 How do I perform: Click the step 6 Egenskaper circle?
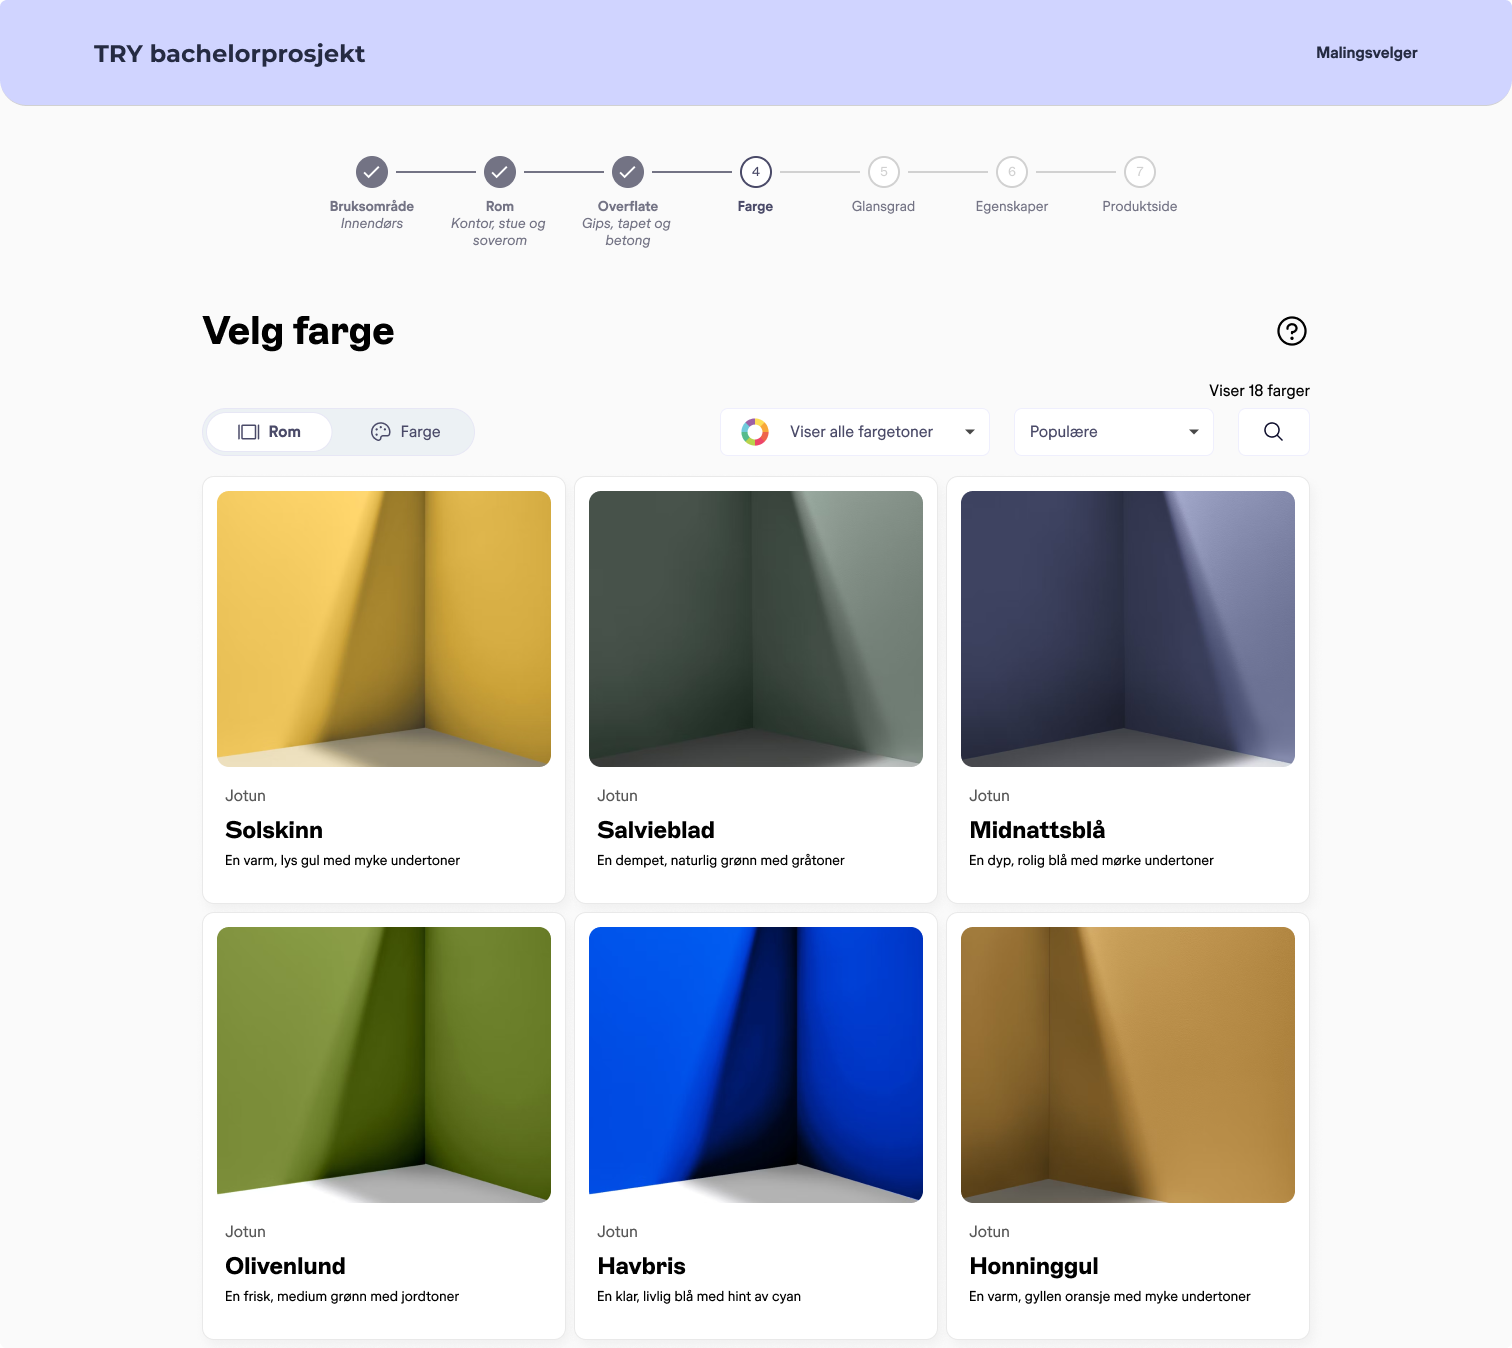point(1011,172)
